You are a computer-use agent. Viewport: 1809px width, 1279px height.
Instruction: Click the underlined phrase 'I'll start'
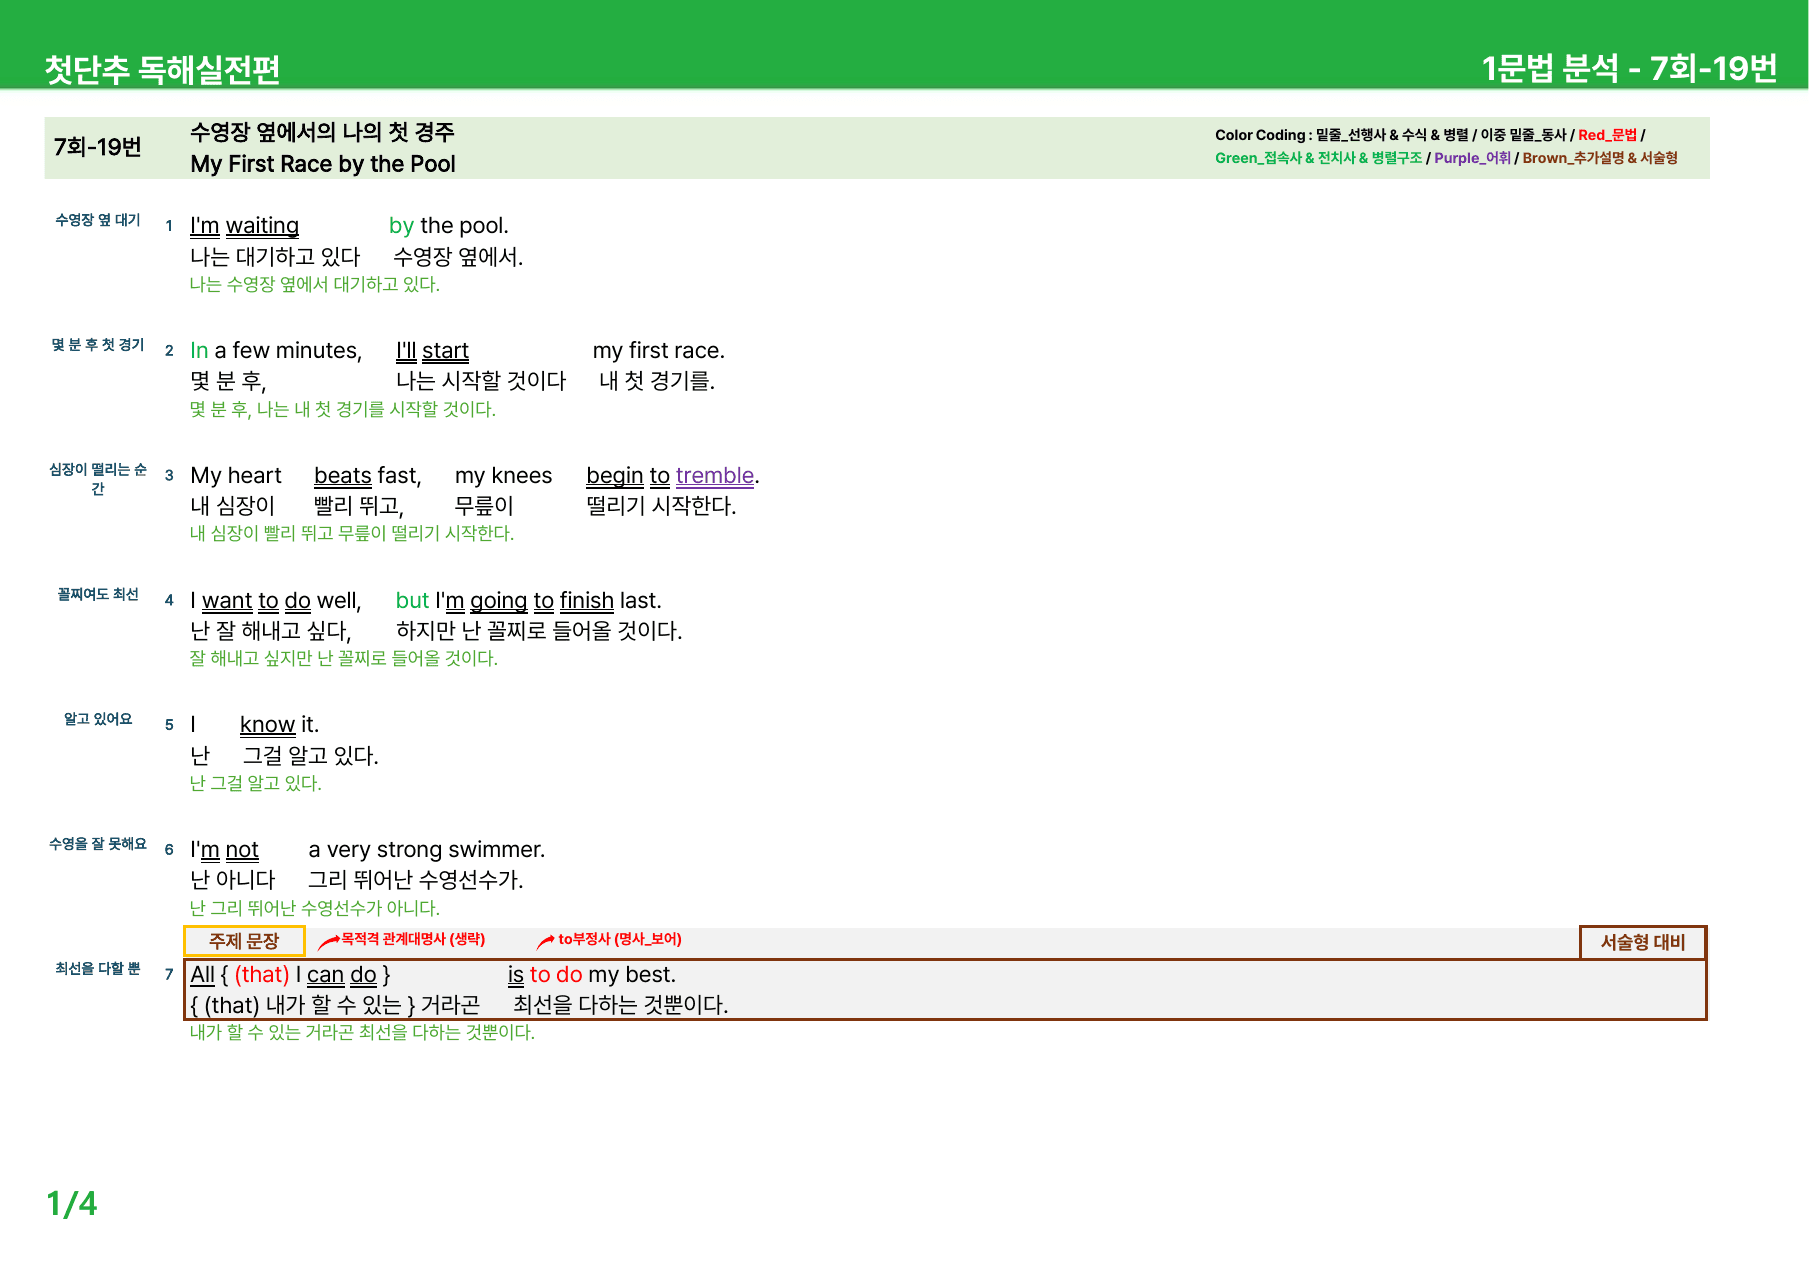(x=432, y=351)
